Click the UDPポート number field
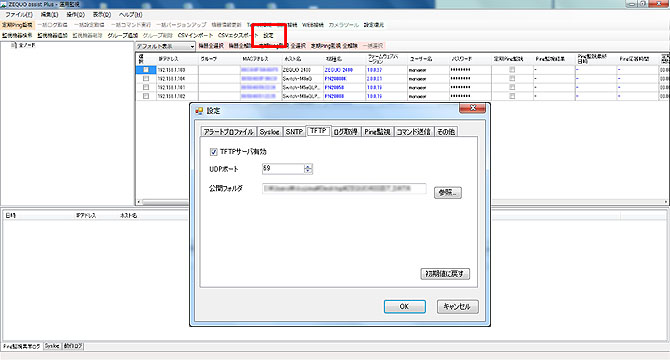 coord(283,169)
